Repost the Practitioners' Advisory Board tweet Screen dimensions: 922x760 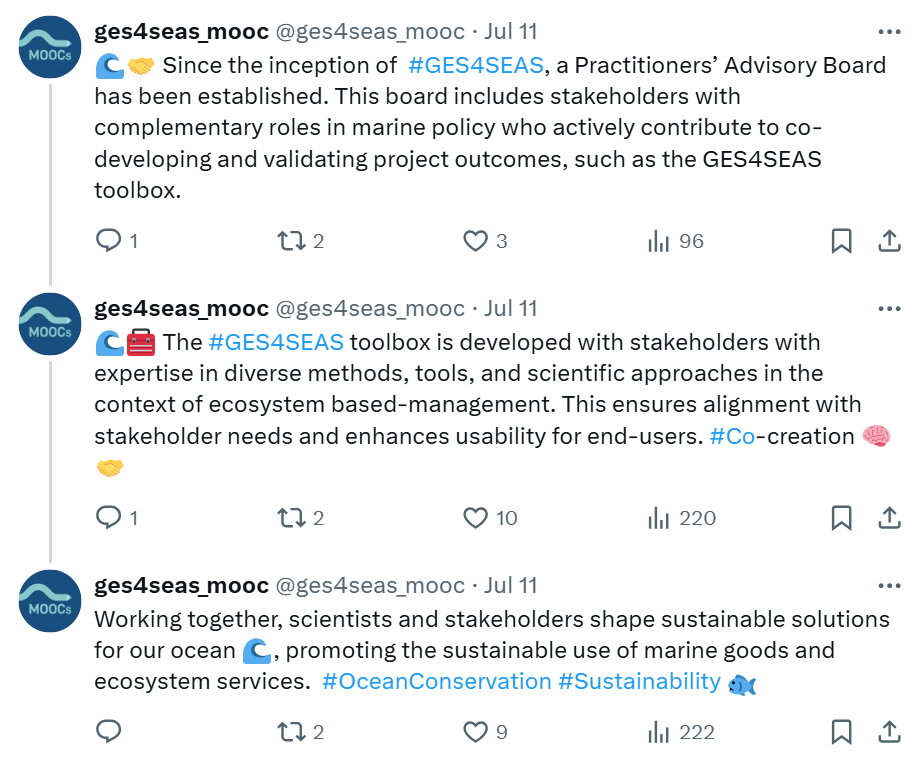coord(291,241)
